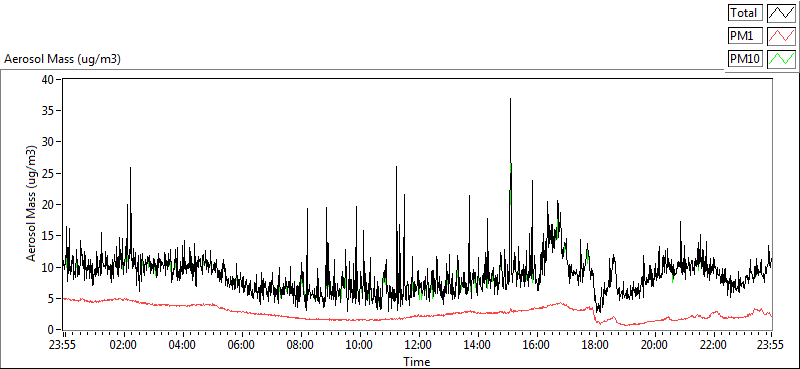
Task: Open the PM10 green line style swatch
Action: (x=782, y=59)
